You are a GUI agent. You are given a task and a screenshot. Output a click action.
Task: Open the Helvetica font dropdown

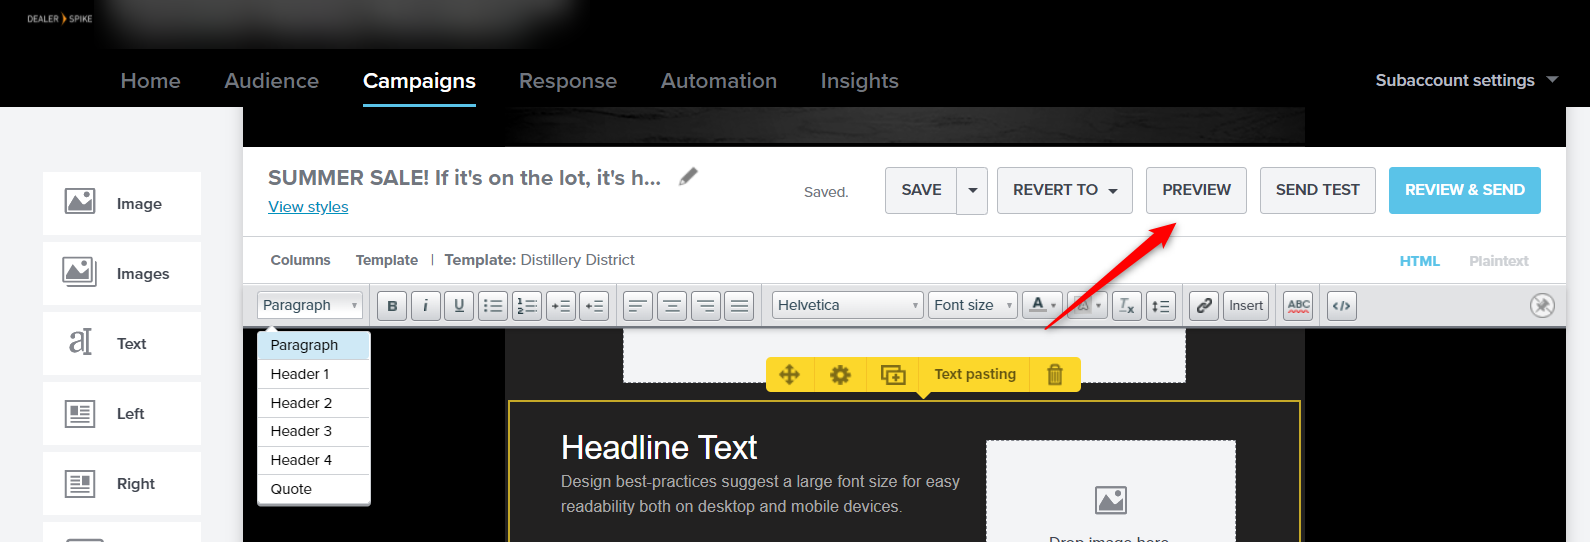(847, 306)
